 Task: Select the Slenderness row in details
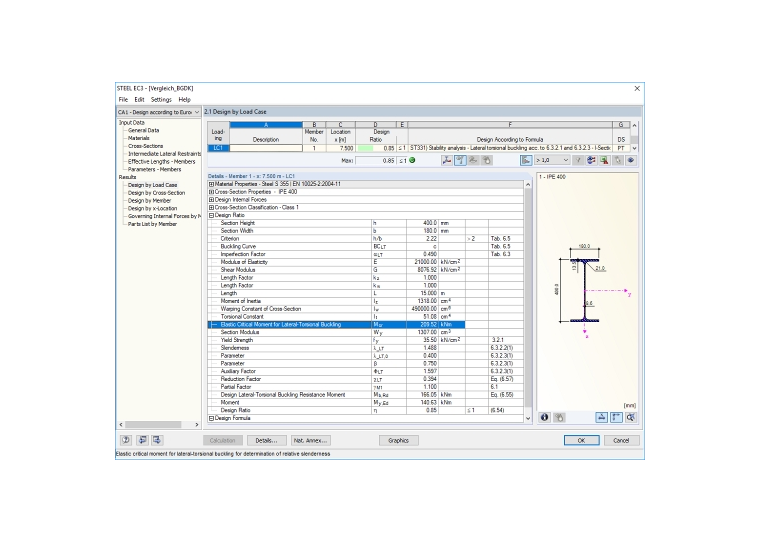pos(365,348)
